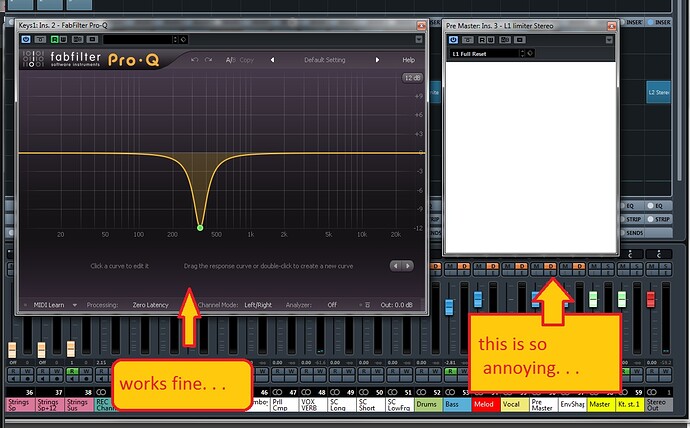Open the preset name field in the Pro-Q header

(137, 40)
